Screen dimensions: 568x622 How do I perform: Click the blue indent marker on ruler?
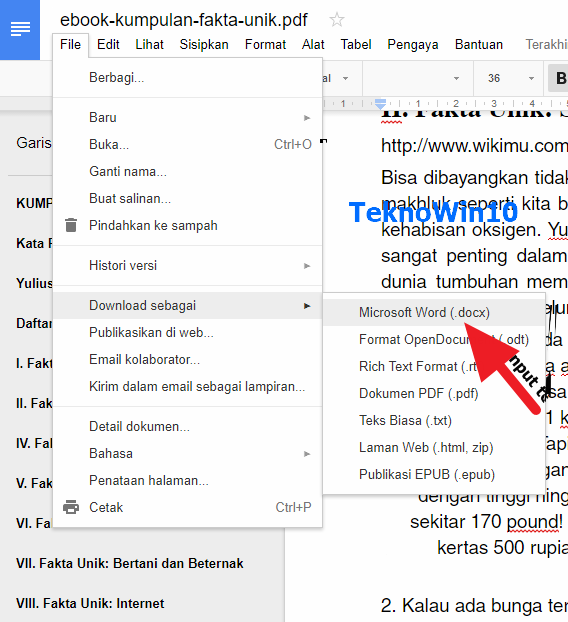tap(380, 104)
